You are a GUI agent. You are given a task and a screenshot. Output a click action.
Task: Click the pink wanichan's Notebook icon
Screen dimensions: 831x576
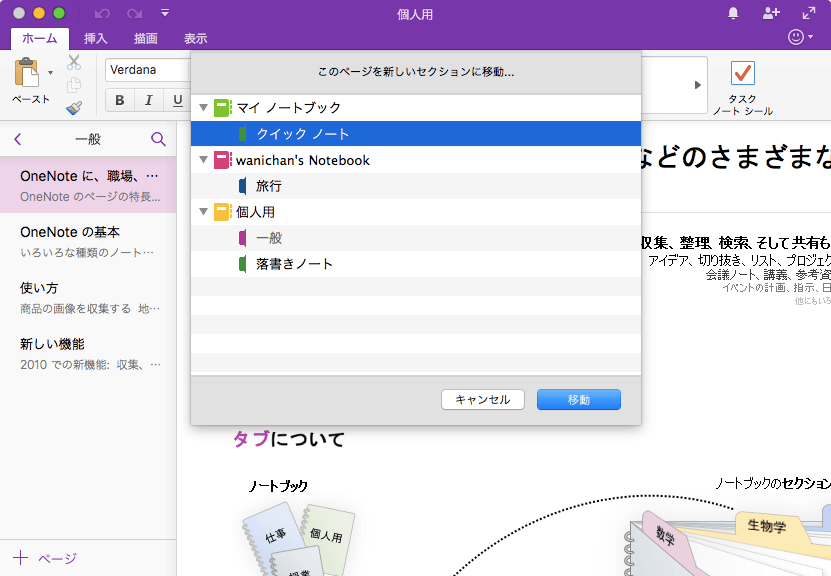tap(223, 159)
